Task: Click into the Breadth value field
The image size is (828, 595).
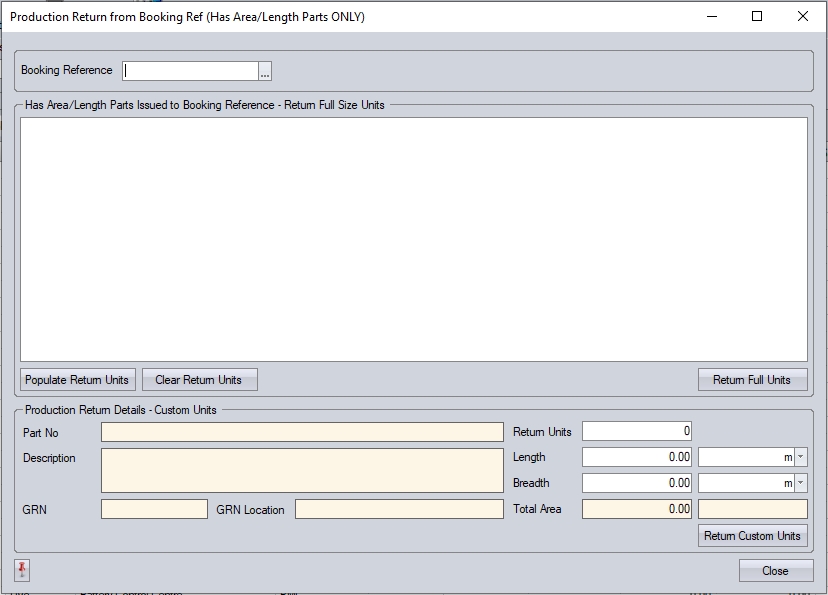Action: click(x=638, y=483)
